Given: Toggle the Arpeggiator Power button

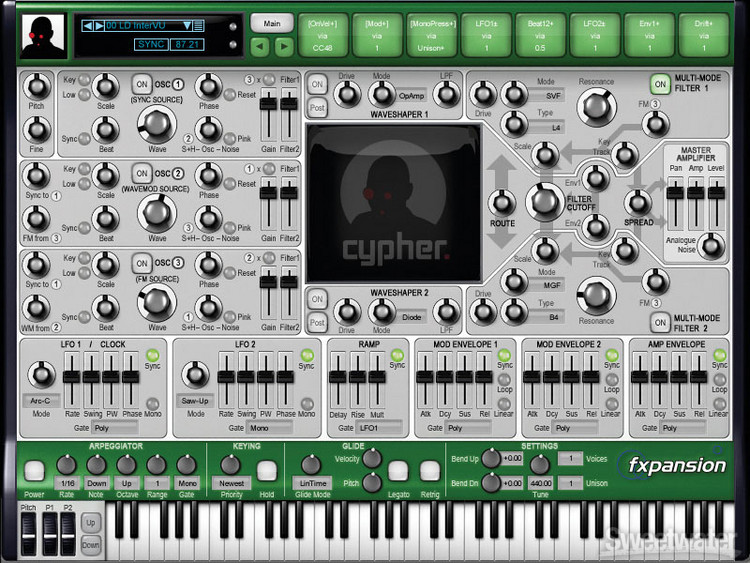Looking at the screenshot, I should [x=34, y=471].
